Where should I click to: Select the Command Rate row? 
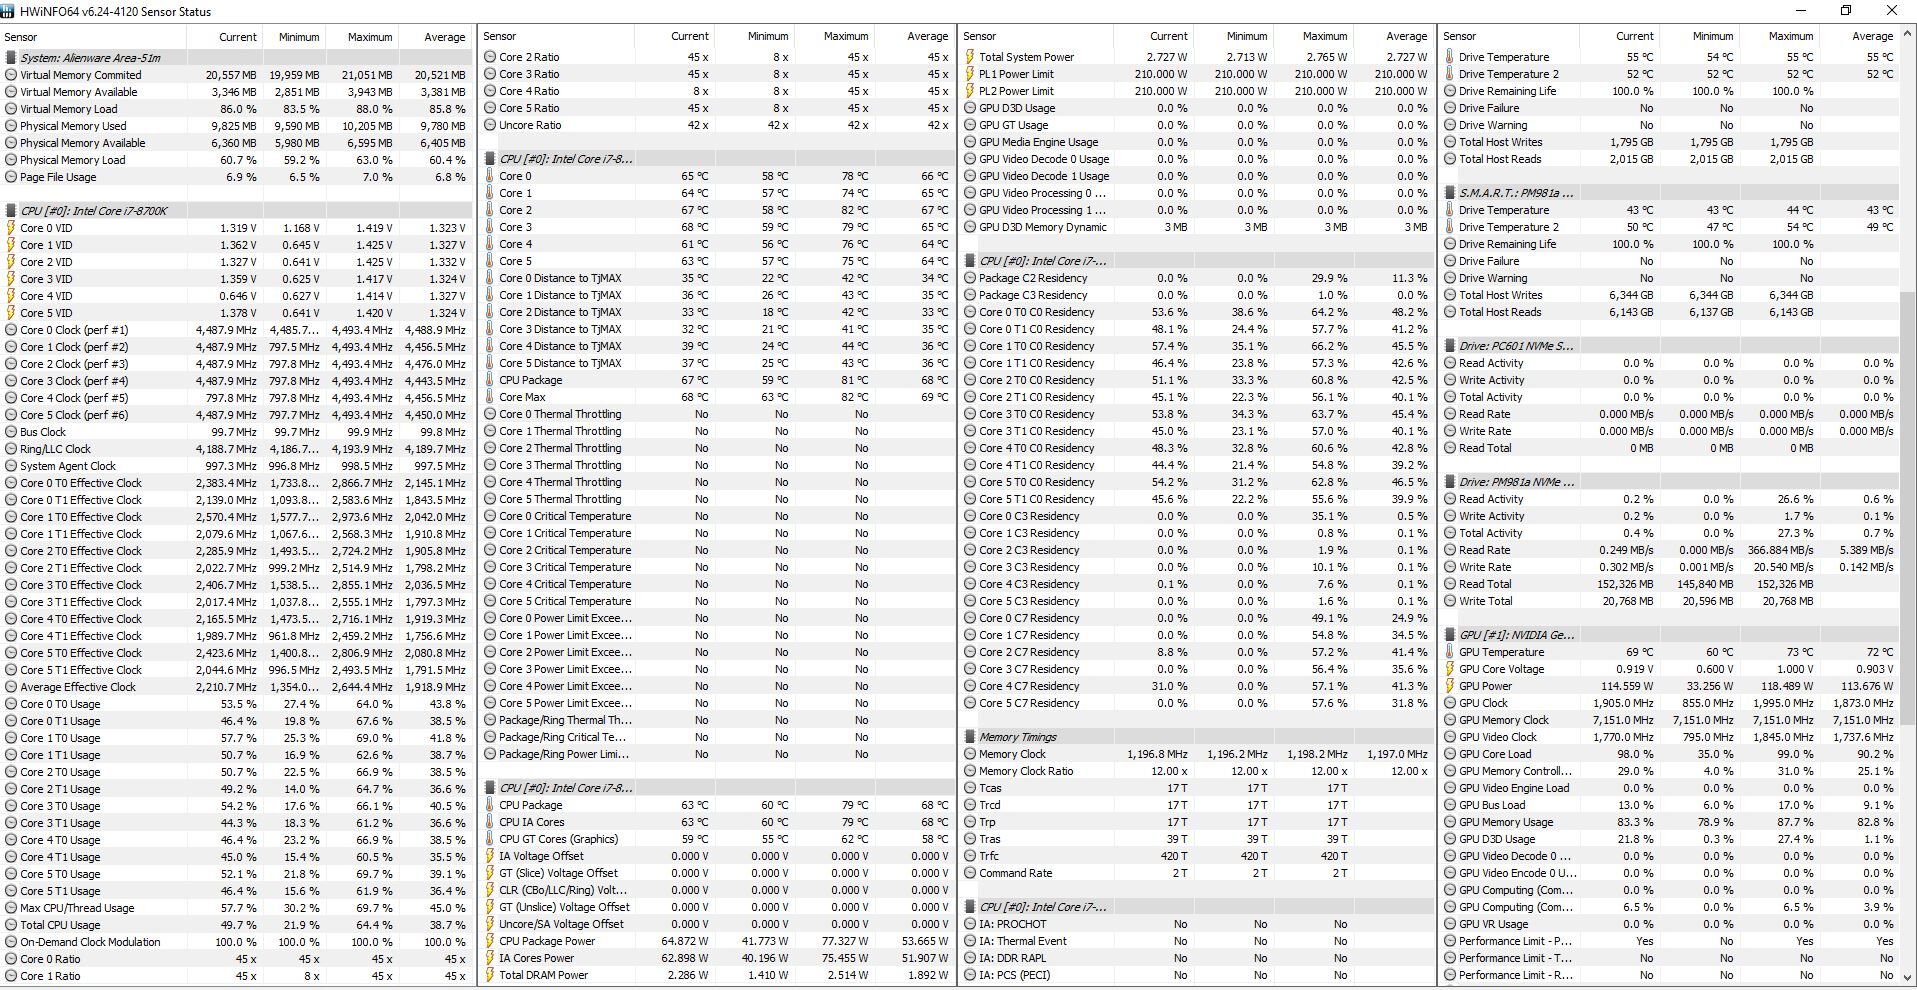click(1196, 873)
